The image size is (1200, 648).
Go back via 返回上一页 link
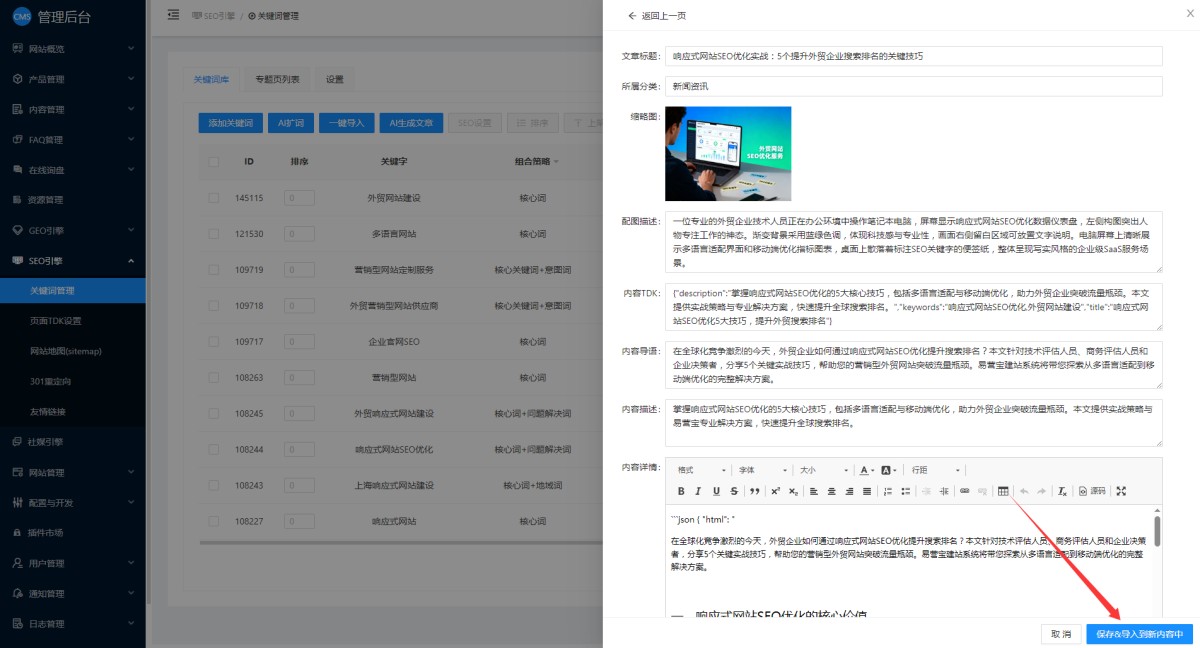point(656,16)
